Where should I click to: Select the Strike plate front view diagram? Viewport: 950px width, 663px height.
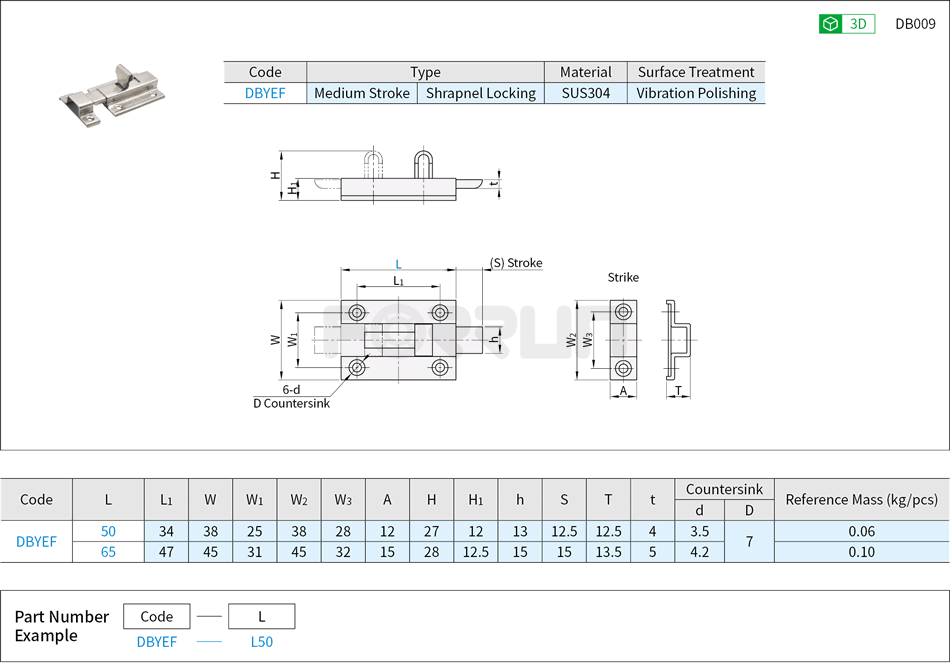tap(622, 342)
